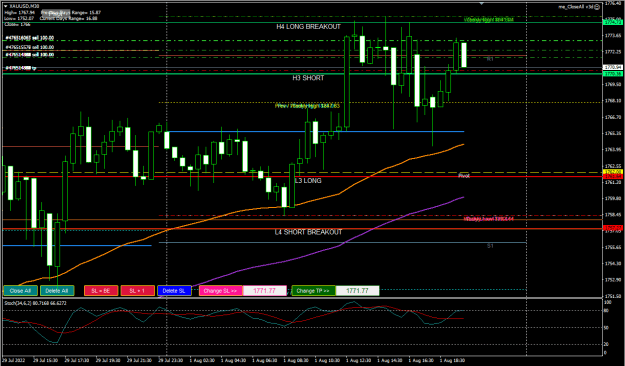Click the Pivot line label
The image size is (625, 366).
point(464,176)
